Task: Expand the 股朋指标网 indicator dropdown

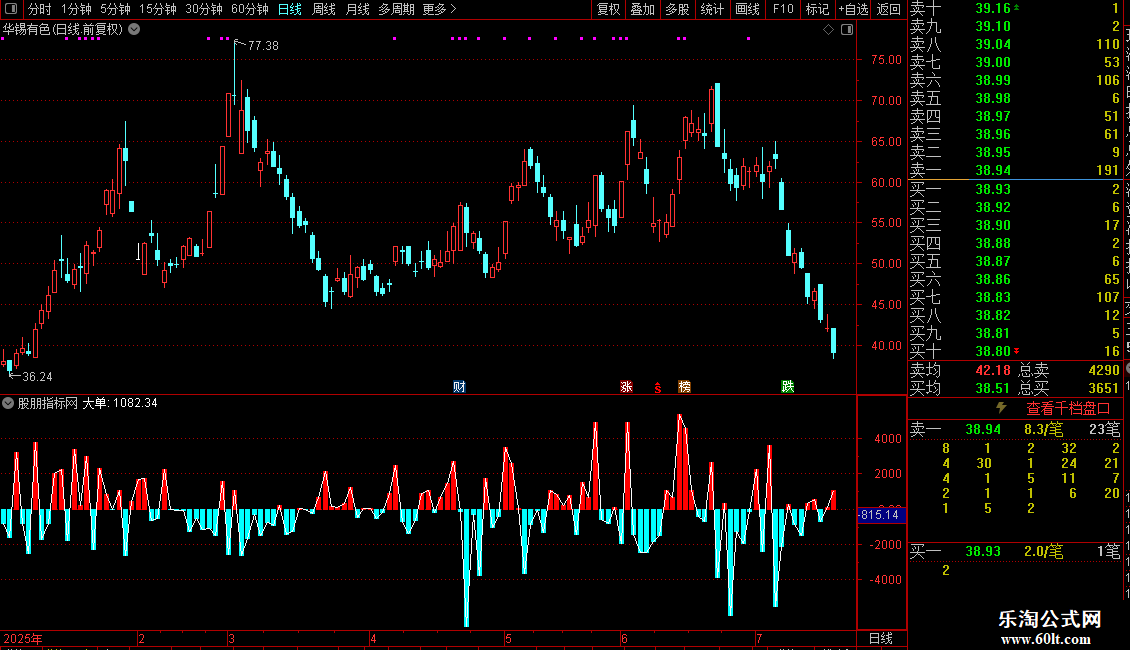Action: [x=8, y=403]
